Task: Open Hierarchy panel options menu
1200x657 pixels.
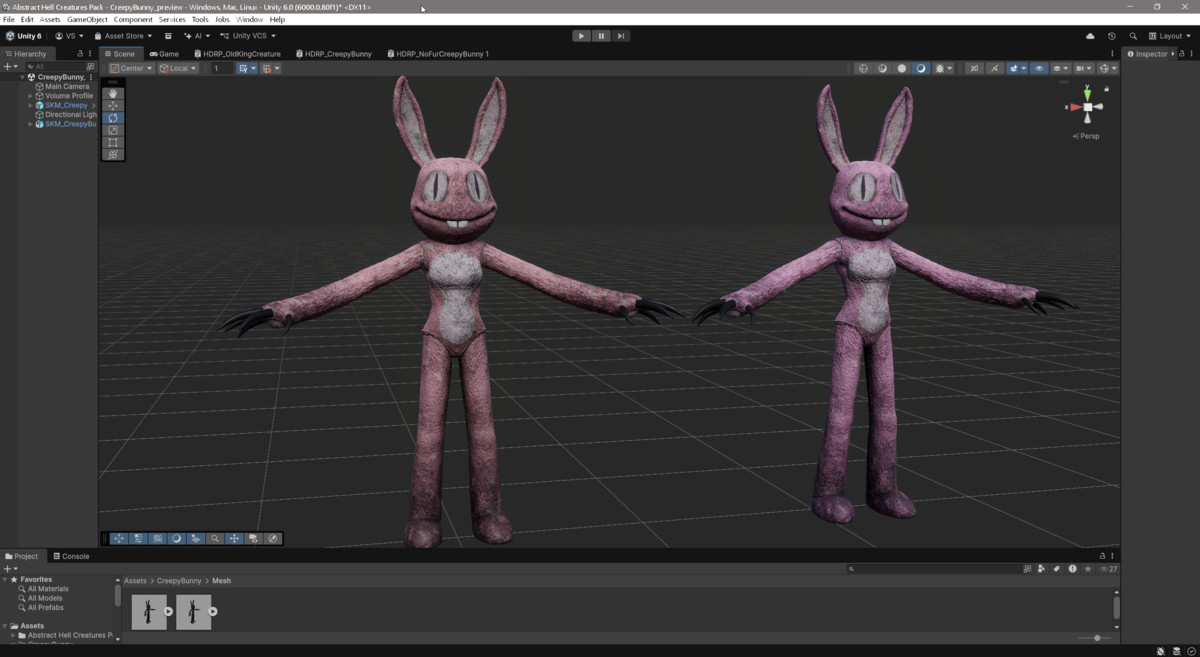Action: [91, 54]
